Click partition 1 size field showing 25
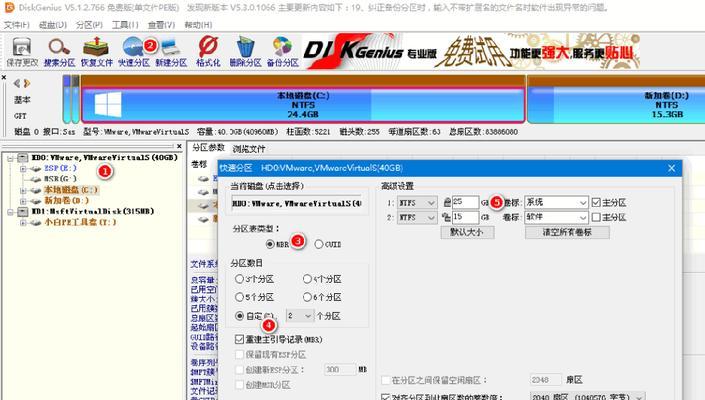 [465, 202]
